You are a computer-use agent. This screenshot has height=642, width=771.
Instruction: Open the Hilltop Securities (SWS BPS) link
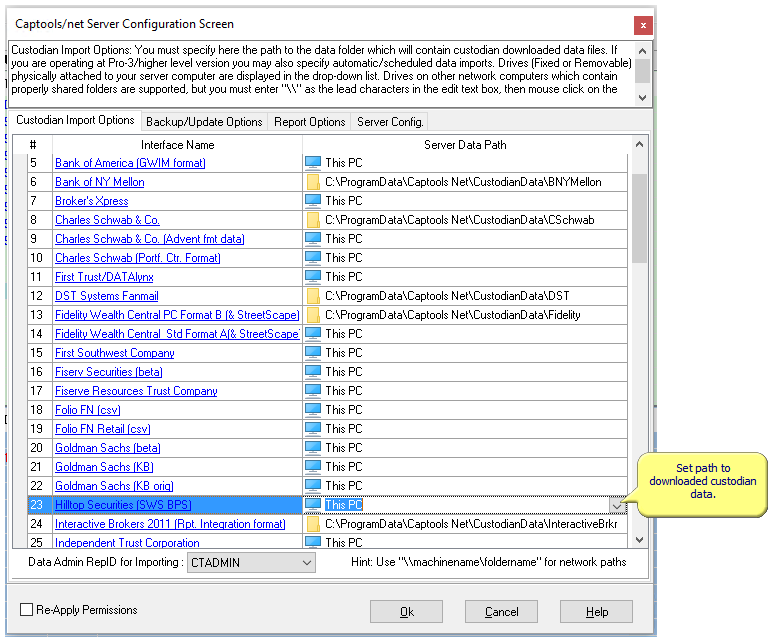[x=123, y=505]
